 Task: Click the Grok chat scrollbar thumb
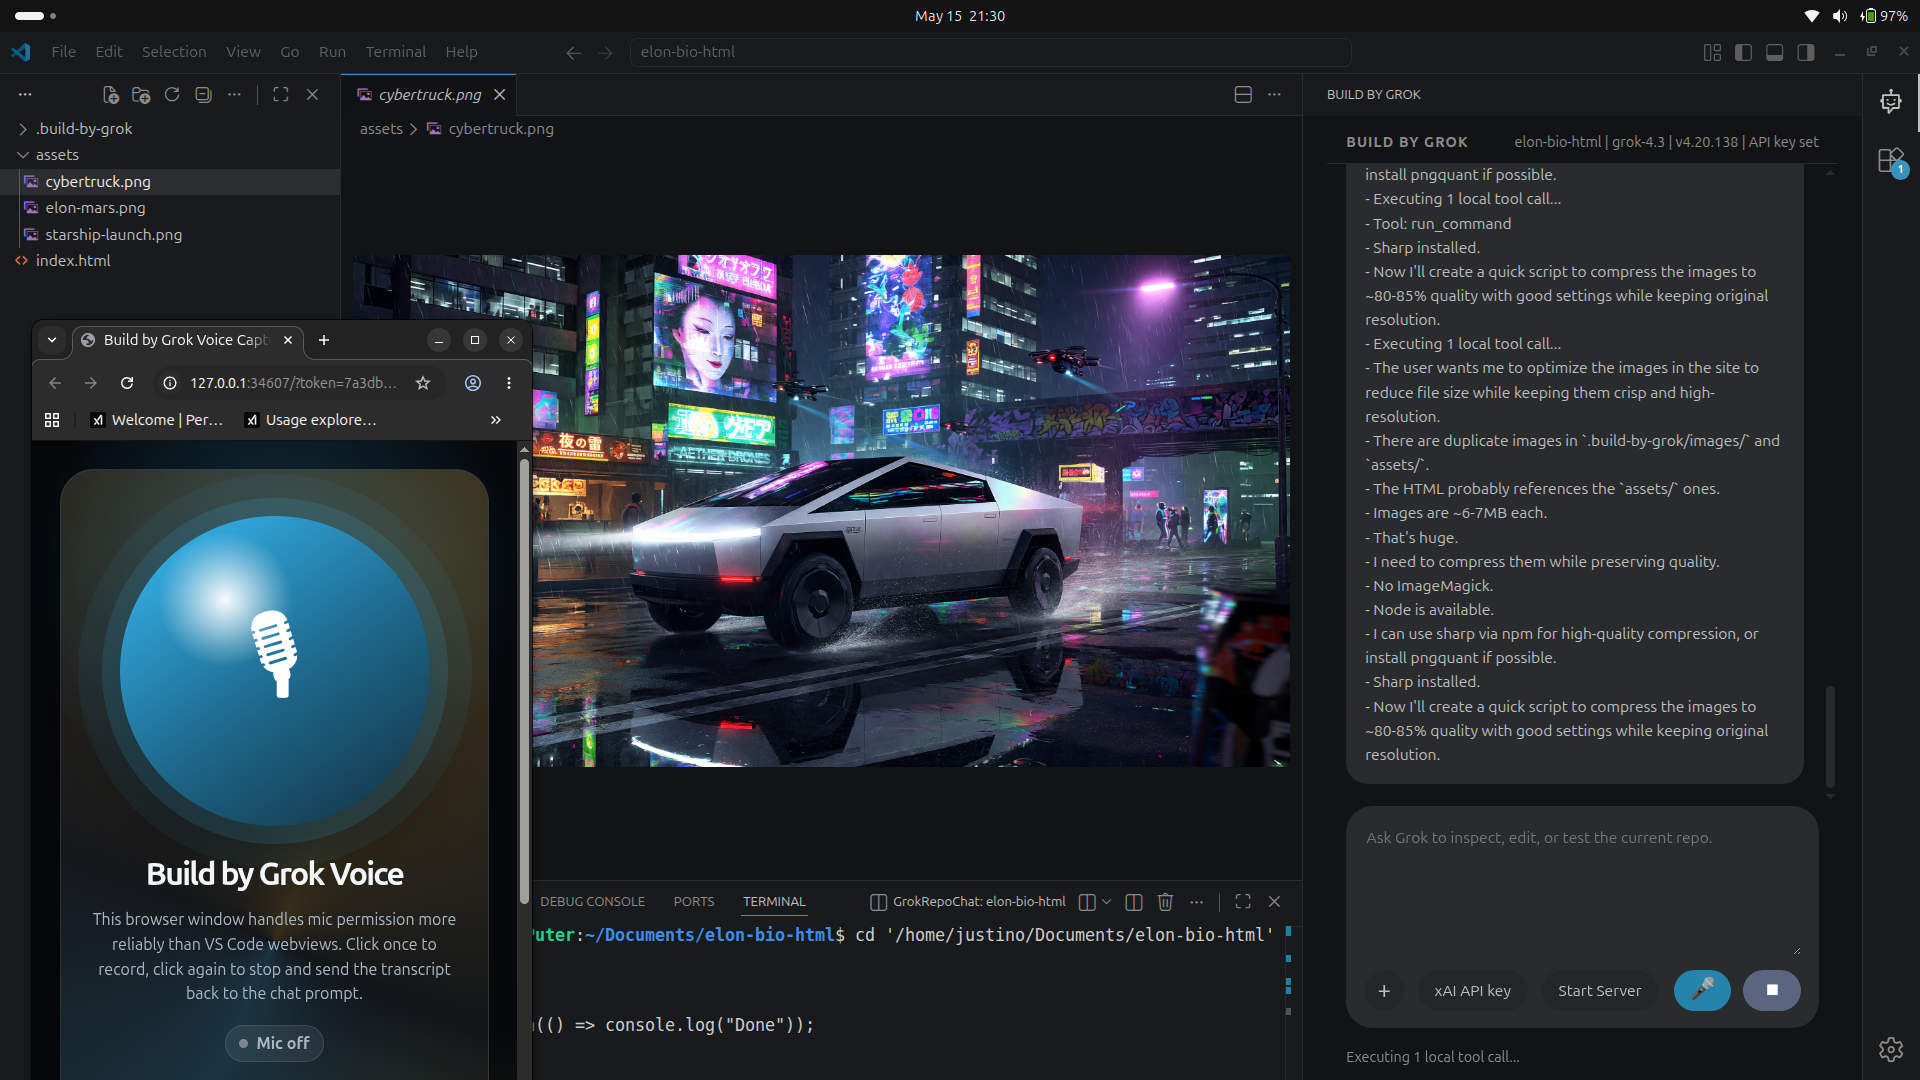(x=1830, y=736)
